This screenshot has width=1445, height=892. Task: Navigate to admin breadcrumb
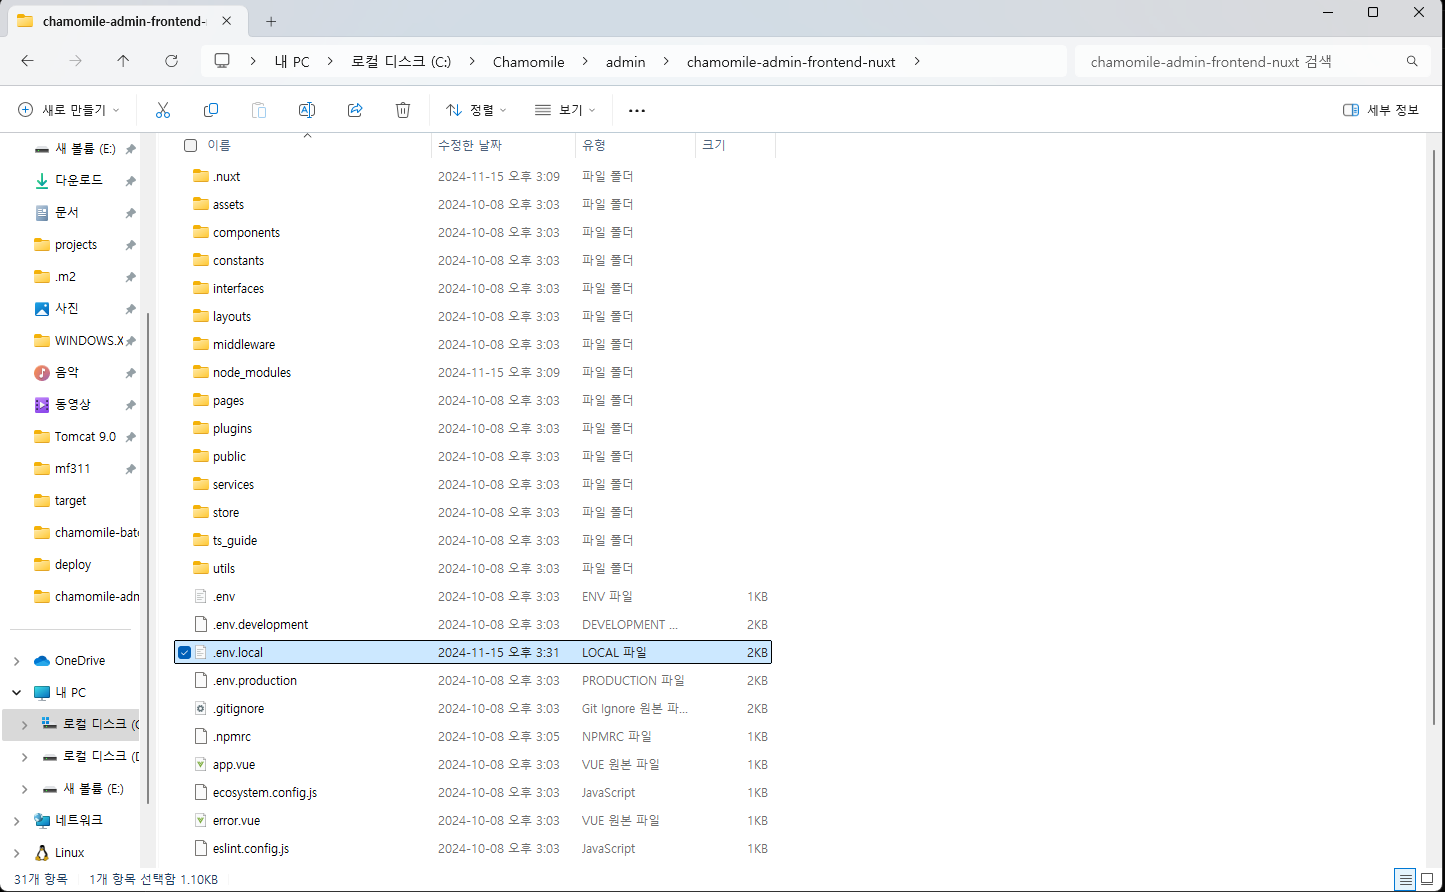[626, 61]
